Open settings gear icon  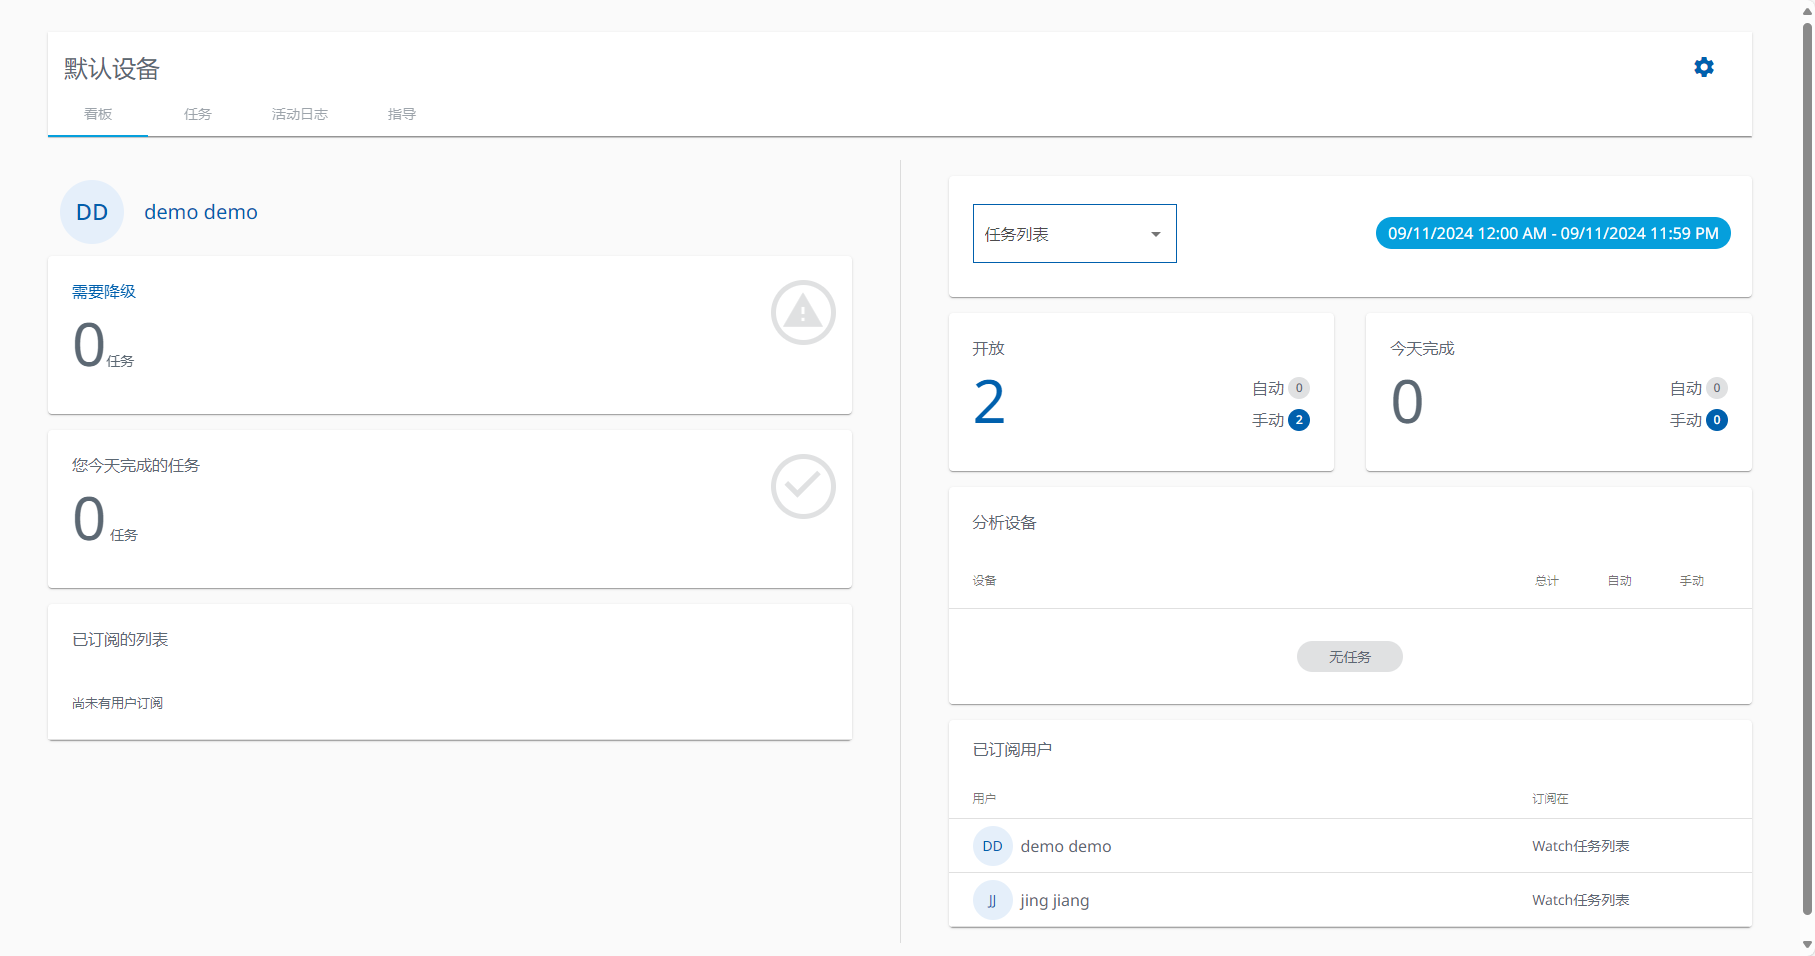coord(1703,67)
